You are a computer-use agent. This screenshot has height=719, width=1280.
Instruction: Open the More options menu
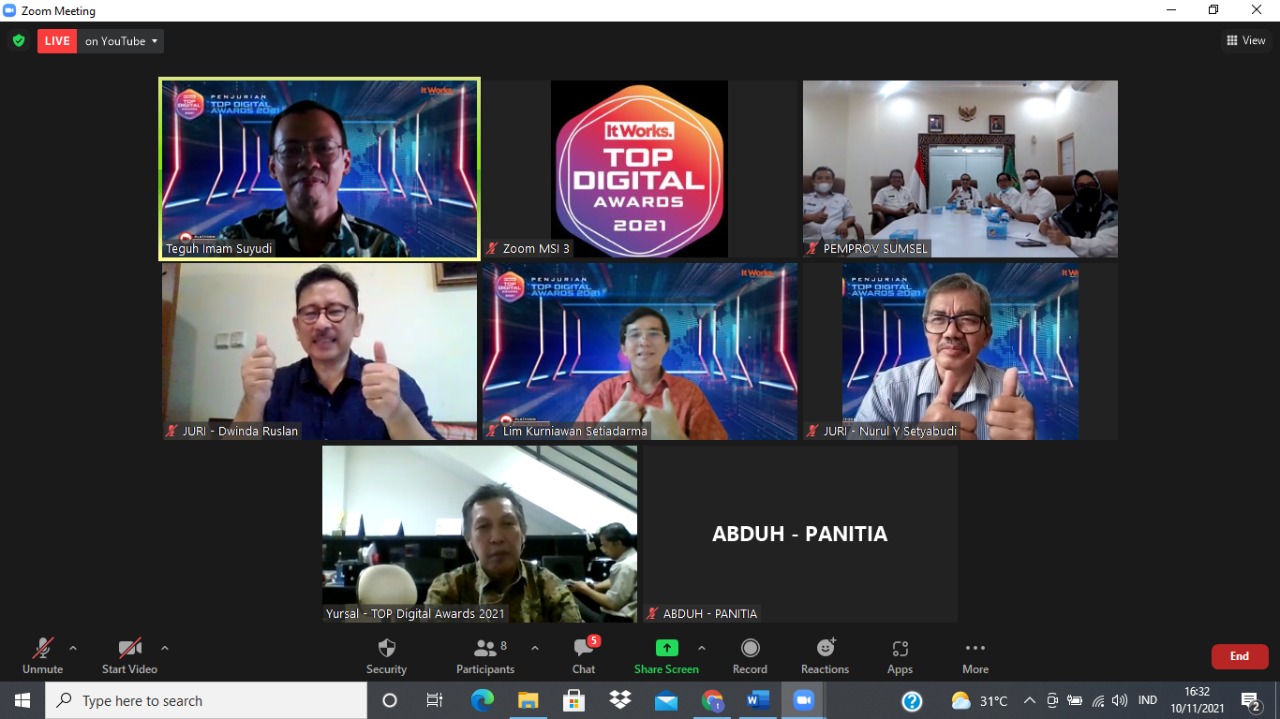coord(975,648)
